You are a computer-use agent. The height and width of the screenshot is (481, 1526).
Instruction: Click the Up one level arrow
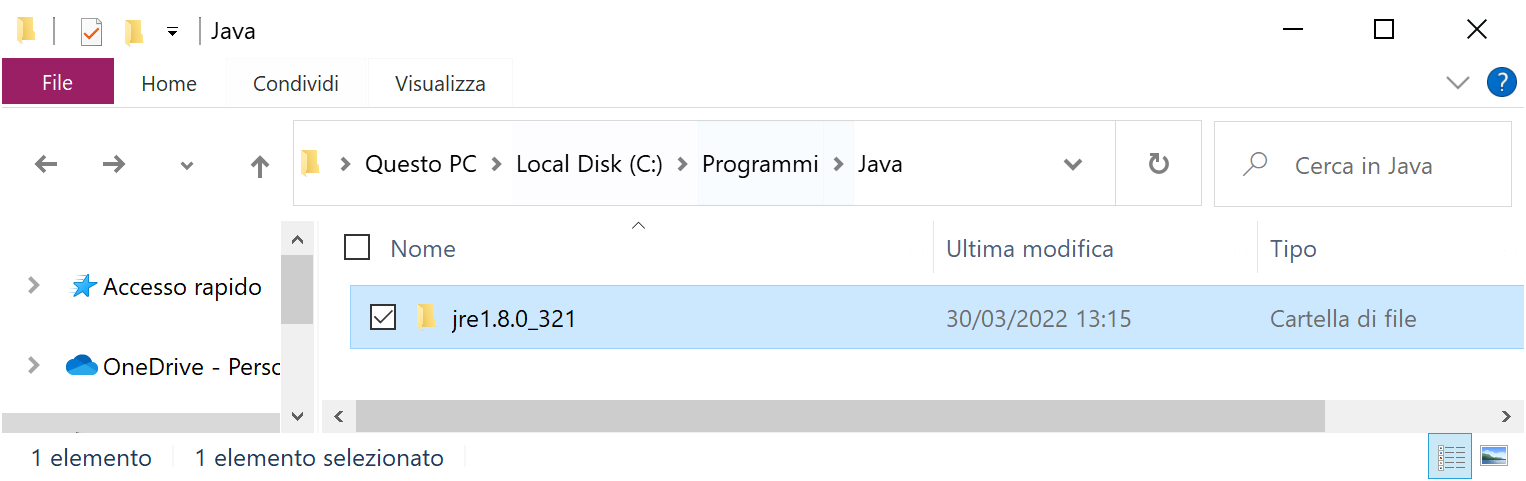[x=260, y=165]
